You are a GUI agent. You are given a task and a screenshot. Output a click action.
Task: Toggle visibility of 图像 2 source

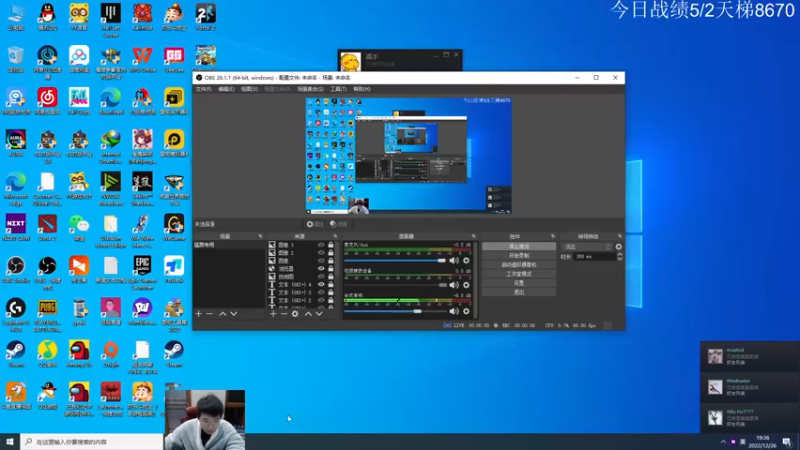tap(321, 253)
